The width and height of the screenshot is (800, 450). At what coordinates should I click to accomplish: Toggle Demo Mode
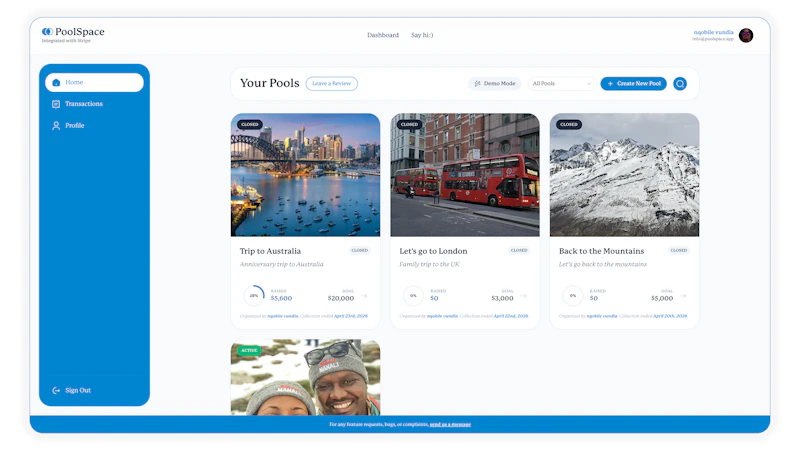494,84
